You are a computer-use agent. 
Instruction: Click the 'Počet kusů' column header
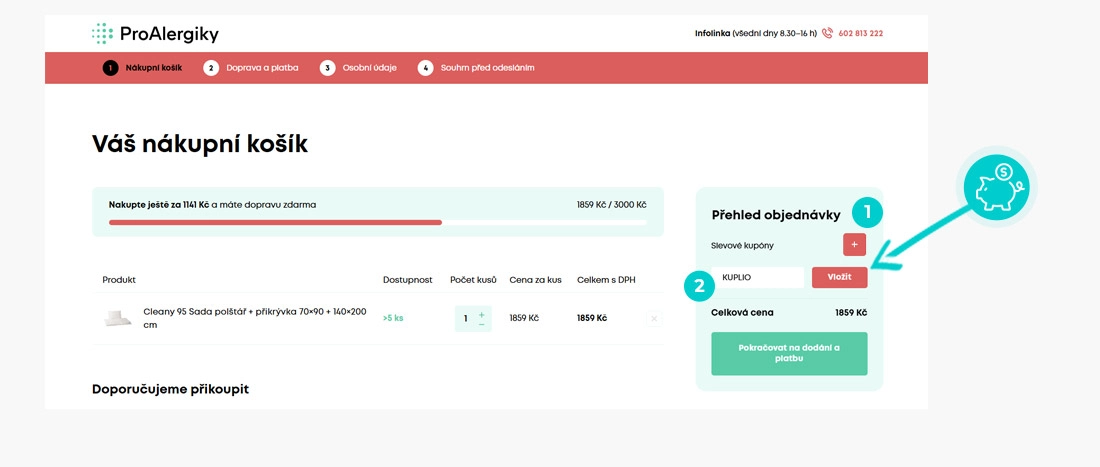click(x=474, y=280)
